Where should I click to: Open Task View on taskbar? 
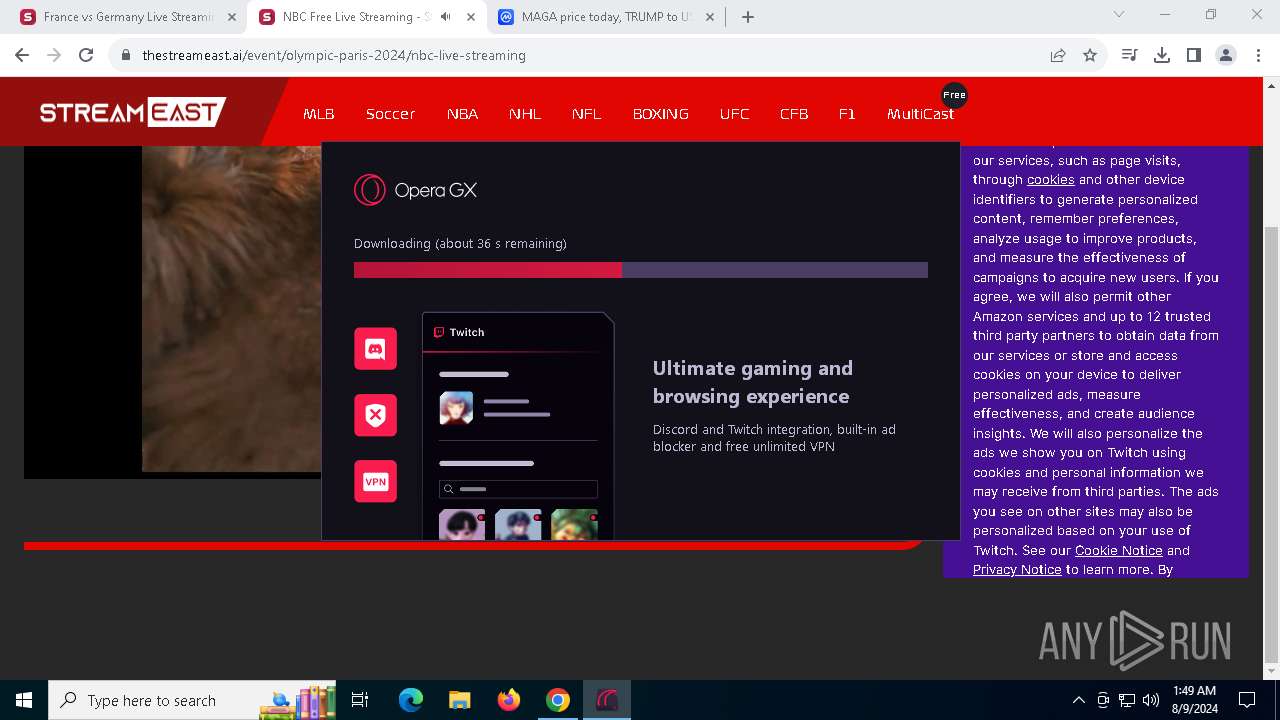point(360,700)
